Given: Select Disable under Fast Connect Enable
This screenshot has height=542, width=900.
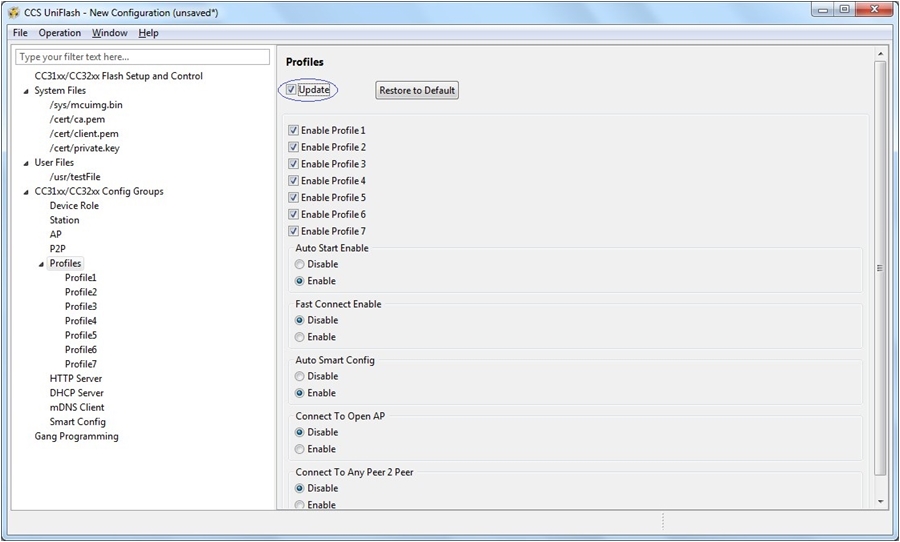Looking at the screenshot, I should (300, 320).
